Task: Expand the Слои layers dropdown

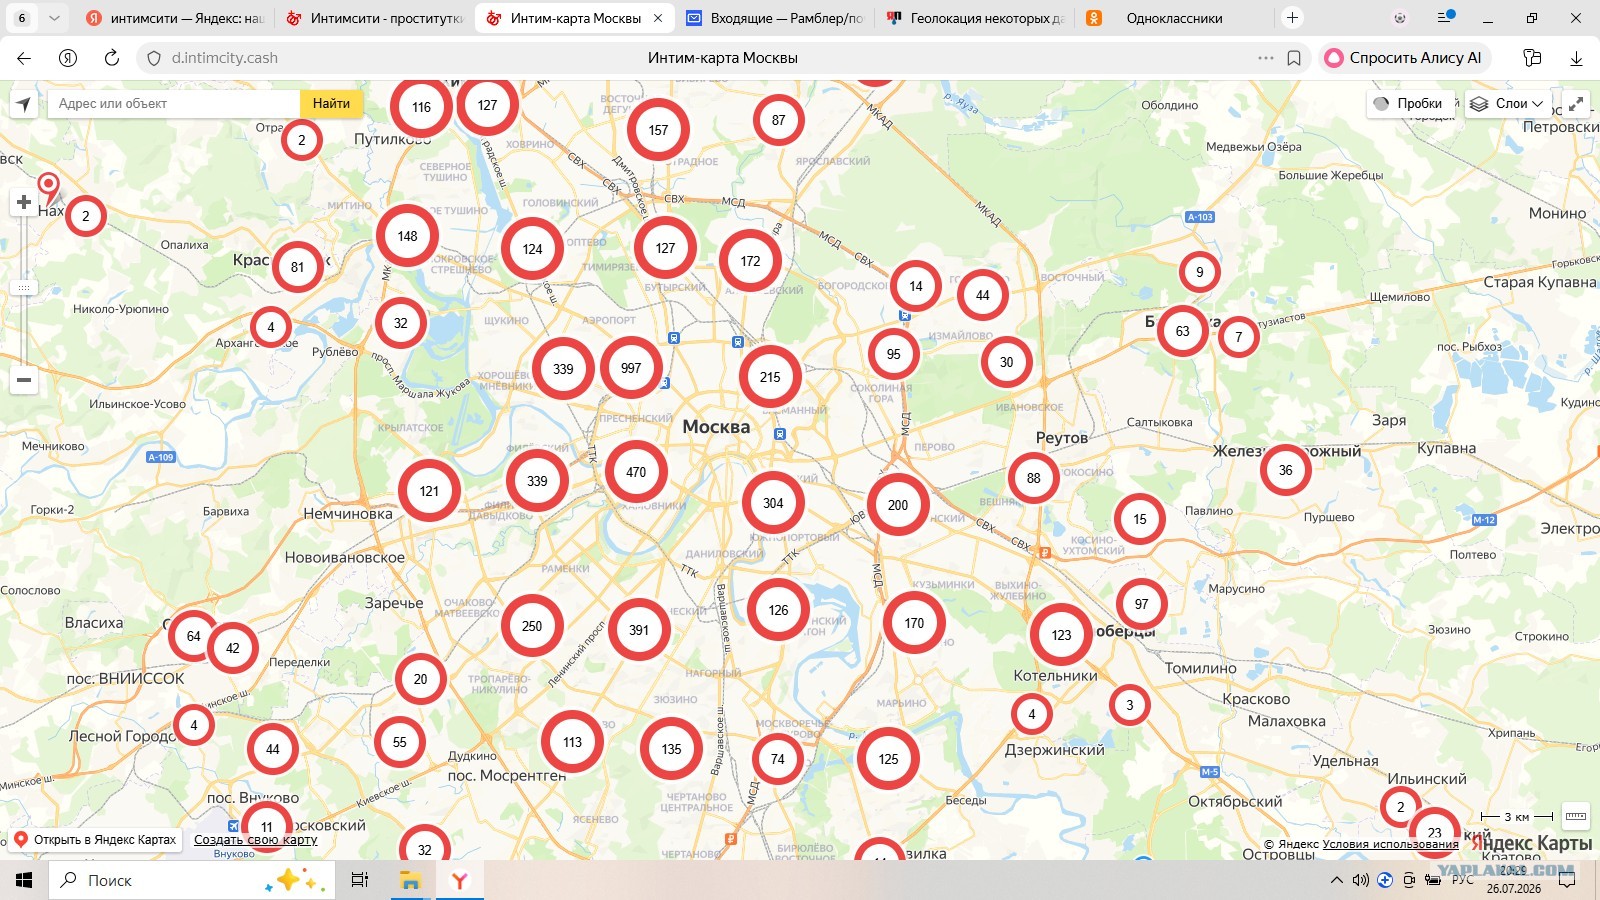Action: [x=1507, y=103]
